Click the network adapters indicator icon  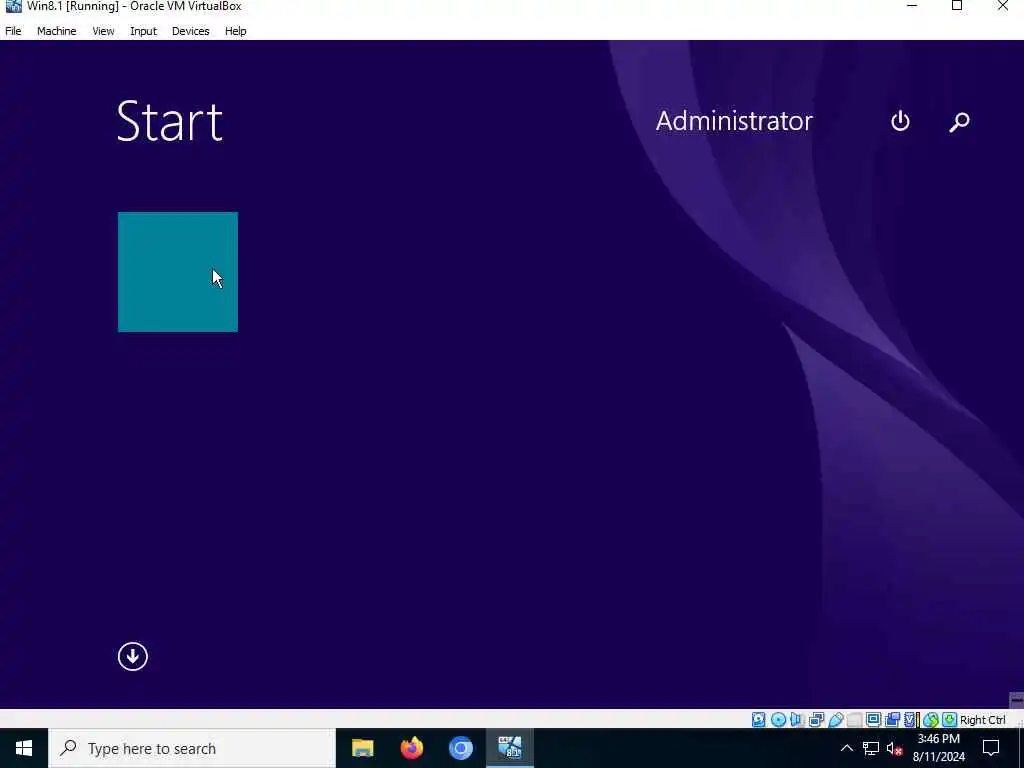pyautogui.click(x=816, y=720)
